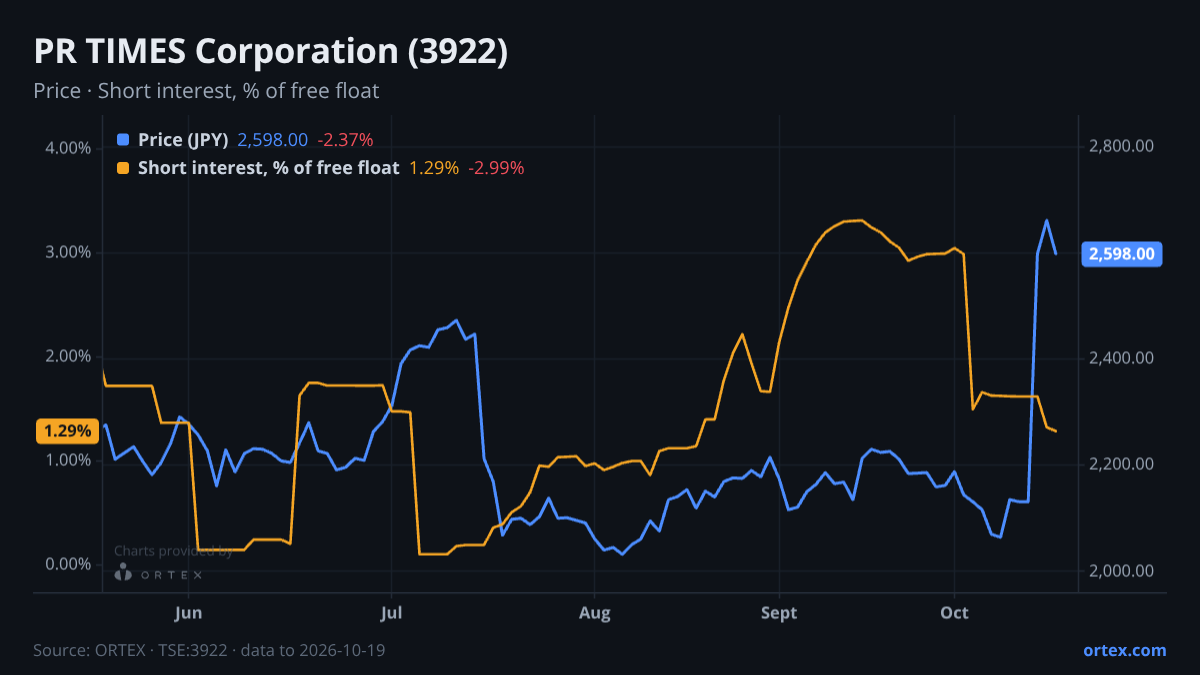Select the Short interest, % of free float legend label

pos(268,168)
